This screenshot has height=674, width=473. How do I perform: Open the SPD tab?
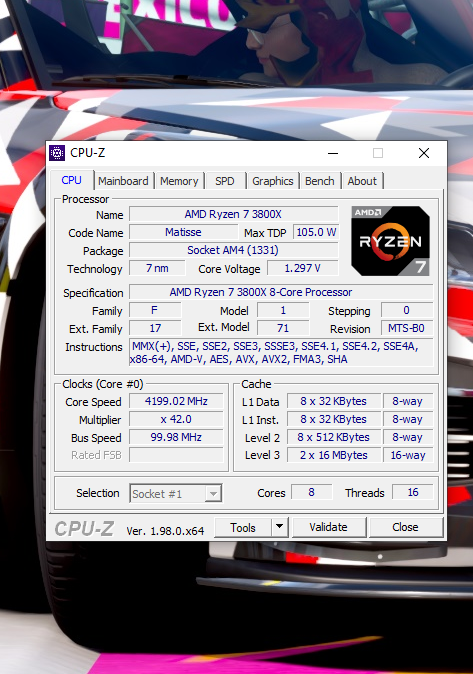225,181
